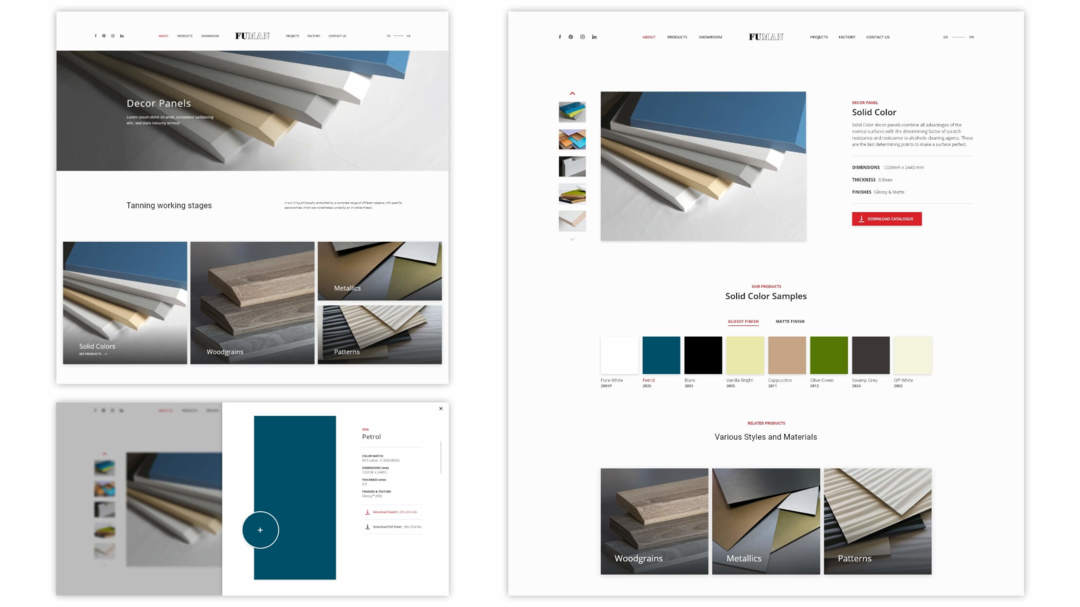Select third thumbnail with black-white panel
The height and width of the screenshot is (607, 1080).
[572, 166]
